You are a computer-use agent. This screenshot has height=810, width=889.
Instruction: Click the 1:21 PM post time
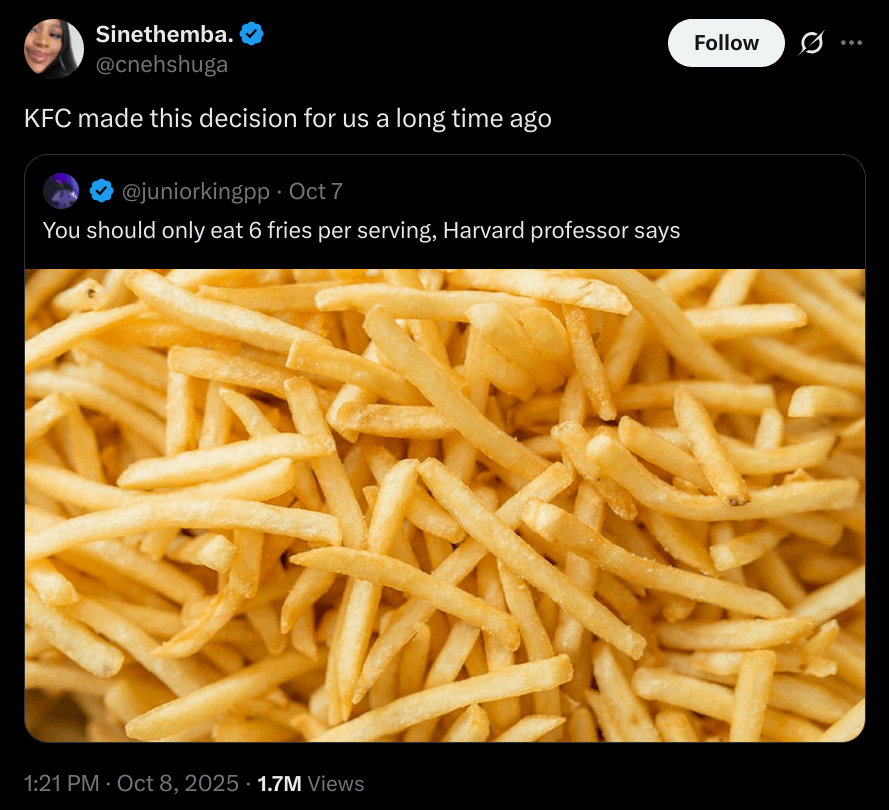(61, 783)
